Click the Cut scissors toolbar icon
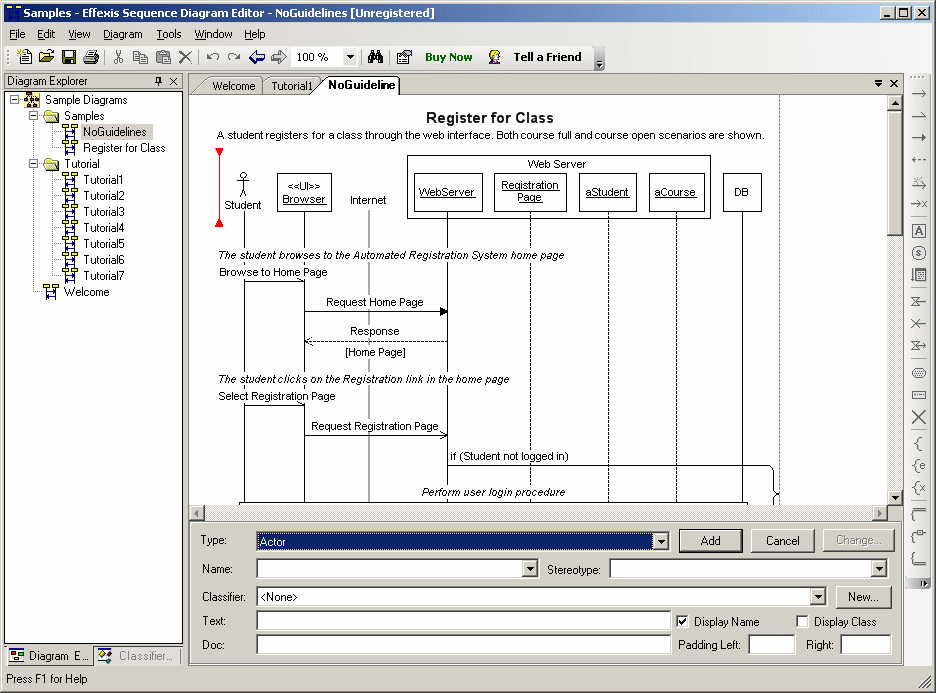The height and width of the screenshot is (693, 936). click(118, 57)
